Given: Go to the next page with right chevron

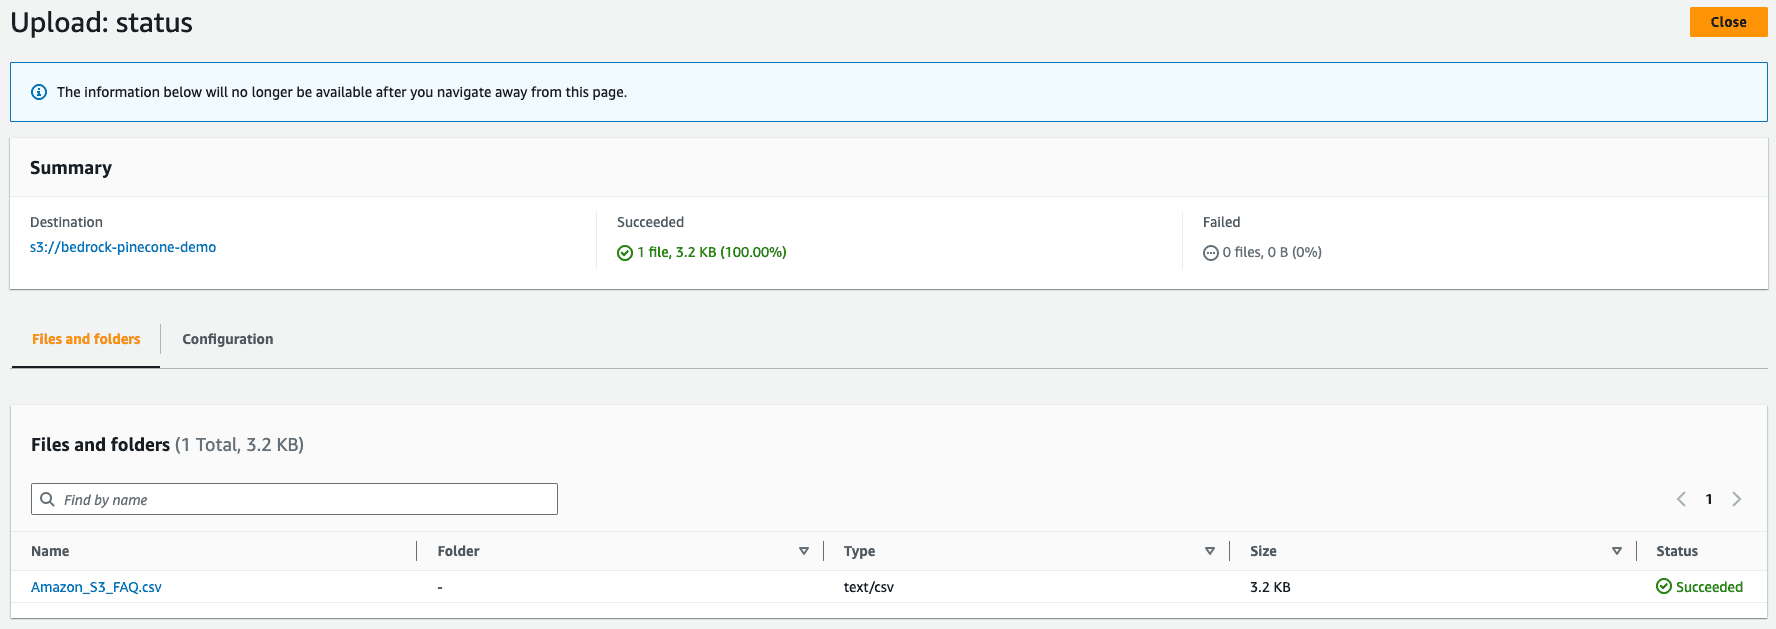Looking at the screenshot, I should point(1737,499).
